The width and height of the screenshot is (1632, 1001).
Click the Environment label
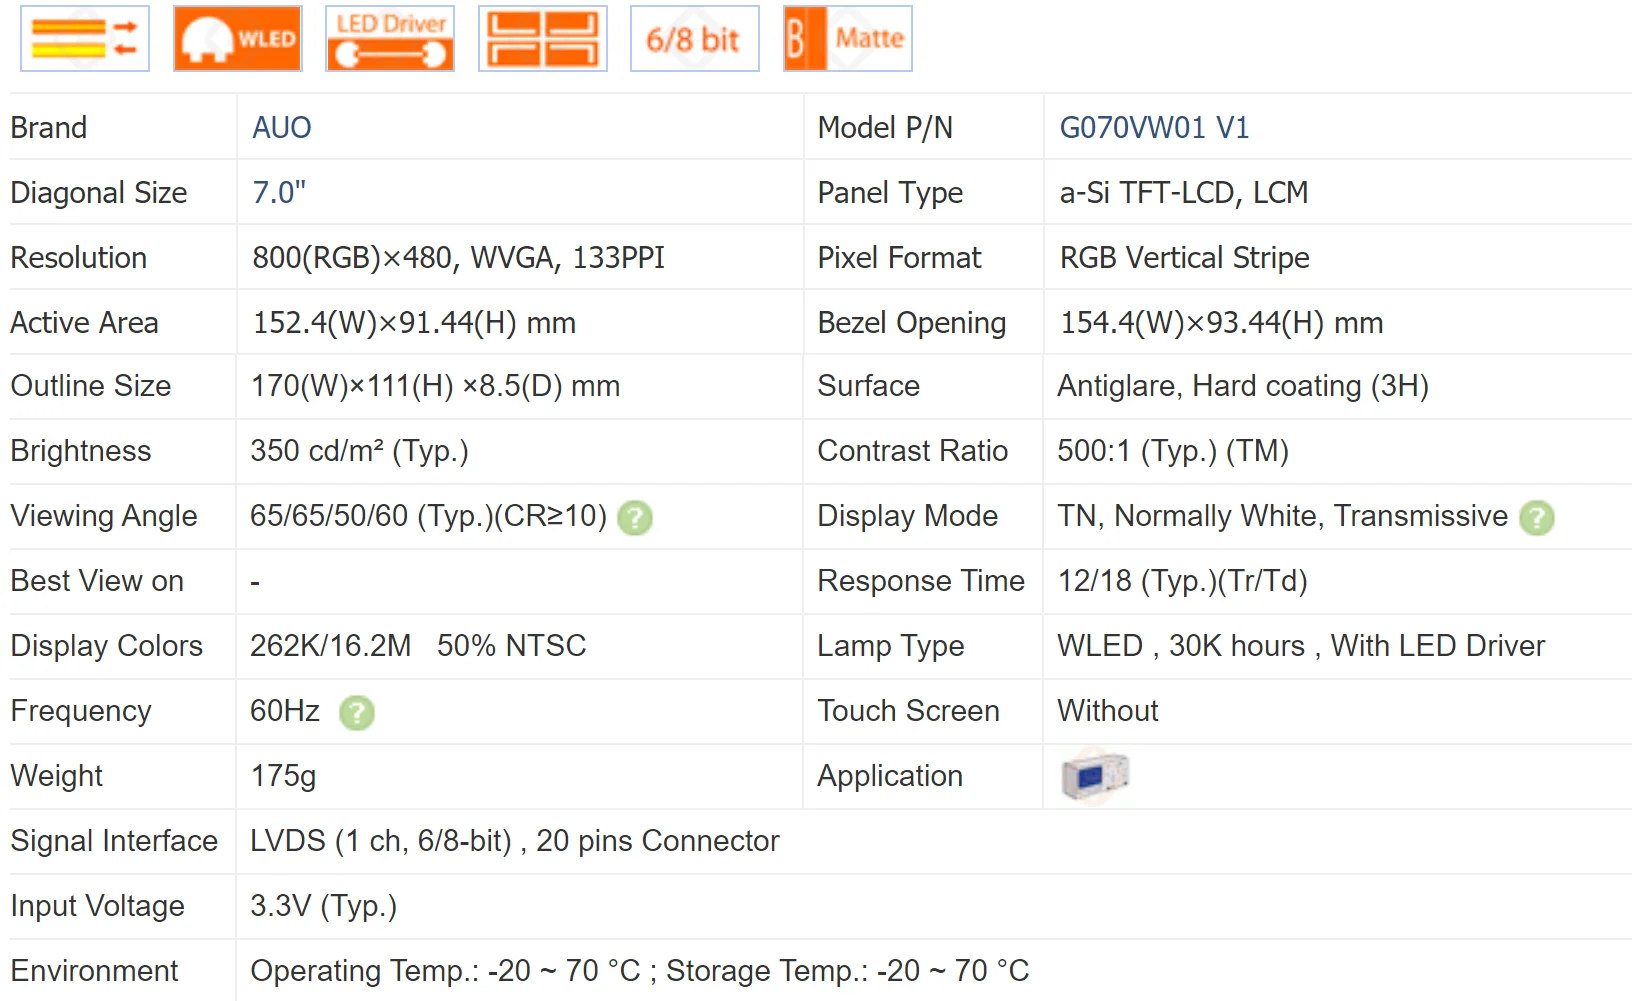coord(94,971)
